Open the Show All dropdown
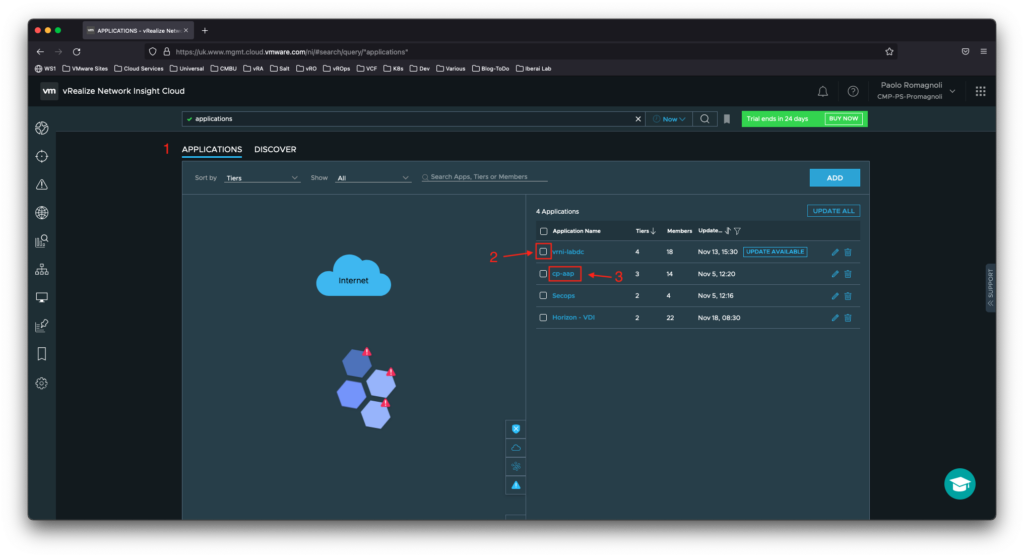 [x=373, y=178]
